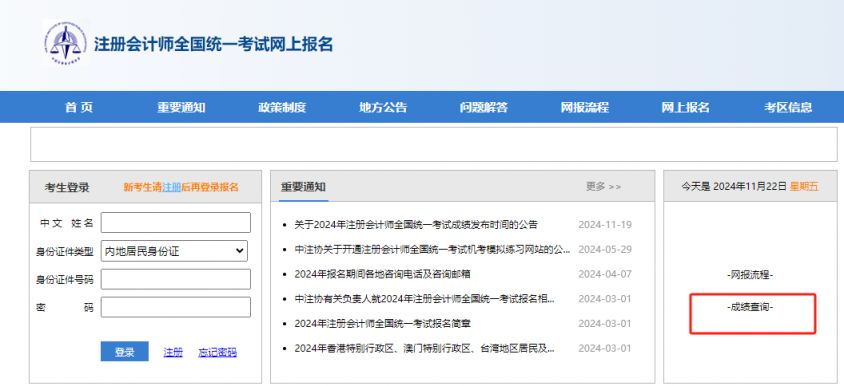The height and width of the screenshot is (386, 844).
Task: Click the CICPA logo emblem
Action: [x=65, y=43]
